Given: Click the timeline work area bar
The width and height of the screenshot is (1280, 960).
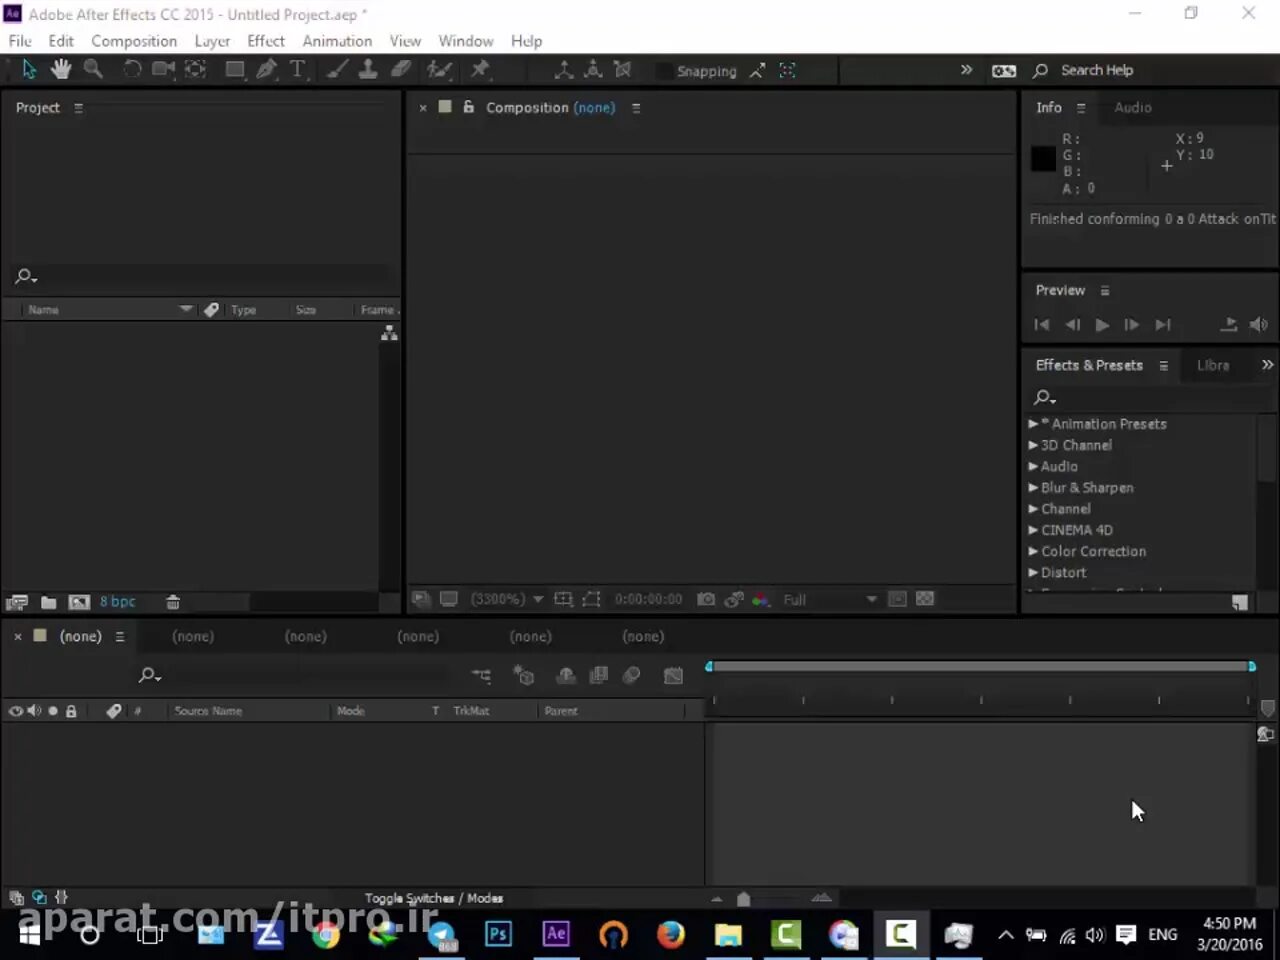Looking at the screenshot, I should click(x=980, y=666).
